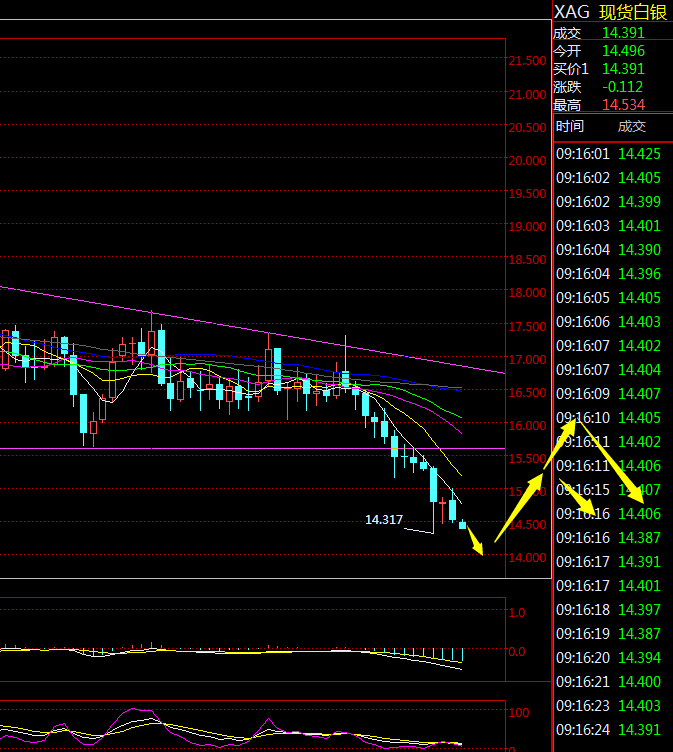This screenshot has height=752, width=673.
Task: Click the 100 label on bottom indicator axis
Action: (519, 713)
